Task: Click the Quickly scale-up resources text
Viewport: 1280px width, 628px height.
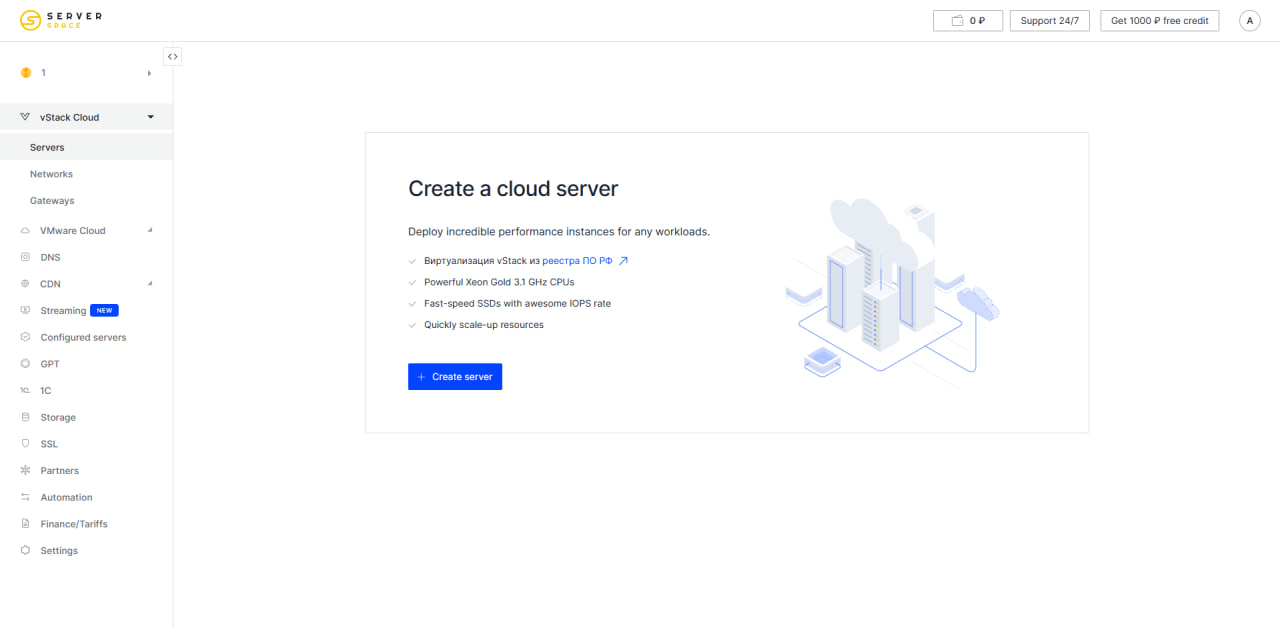Action: [484, 325]
